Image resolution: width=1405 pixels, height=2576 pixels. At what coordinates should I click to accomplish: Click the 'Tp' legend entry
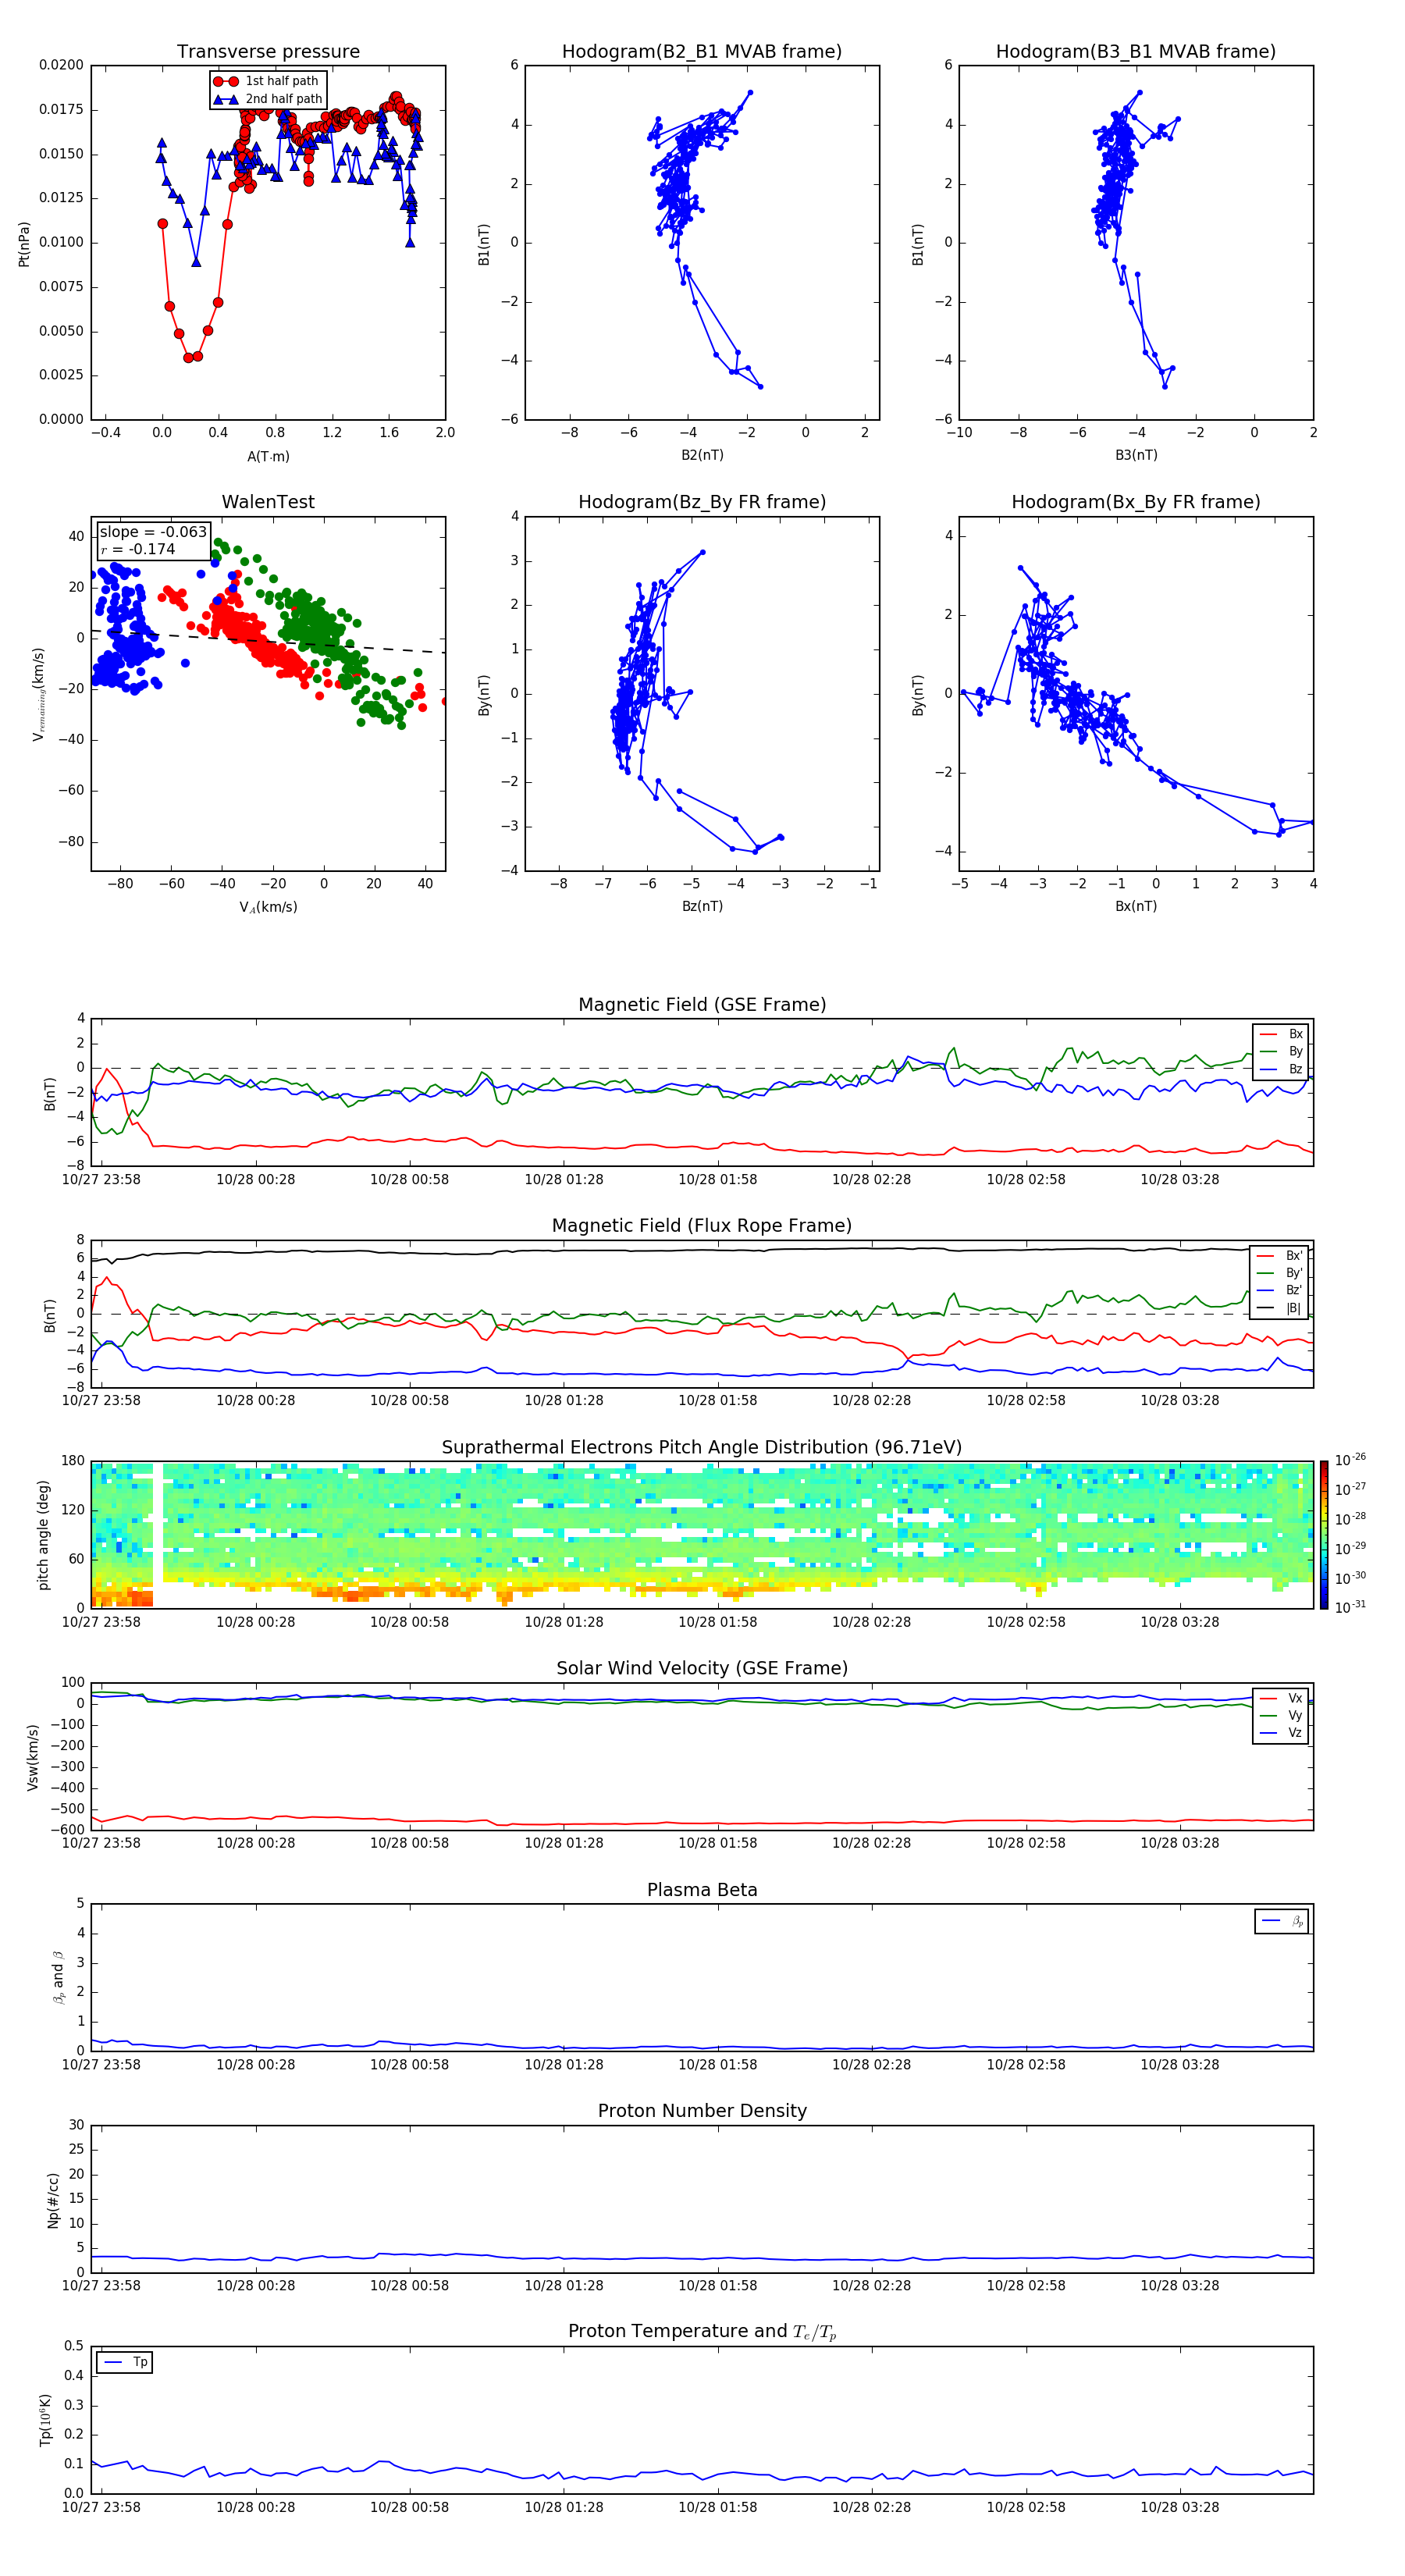[x=125, y=2362]
